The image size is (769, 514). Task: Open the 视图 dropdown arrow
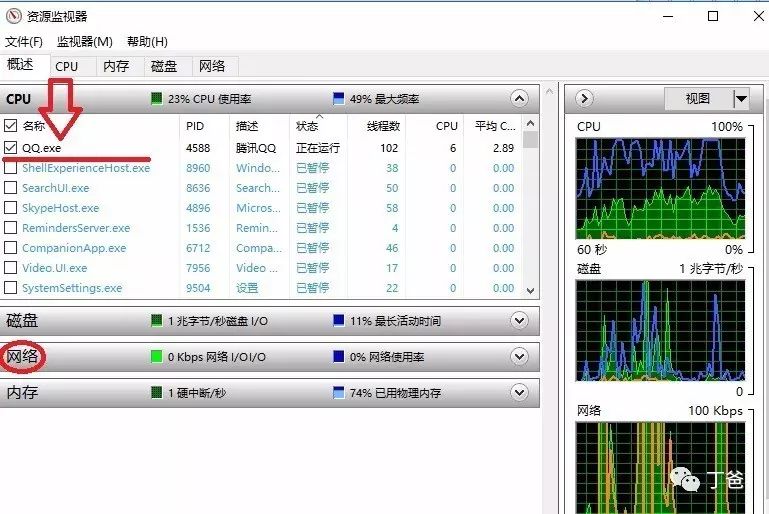(x=741, y=99)
